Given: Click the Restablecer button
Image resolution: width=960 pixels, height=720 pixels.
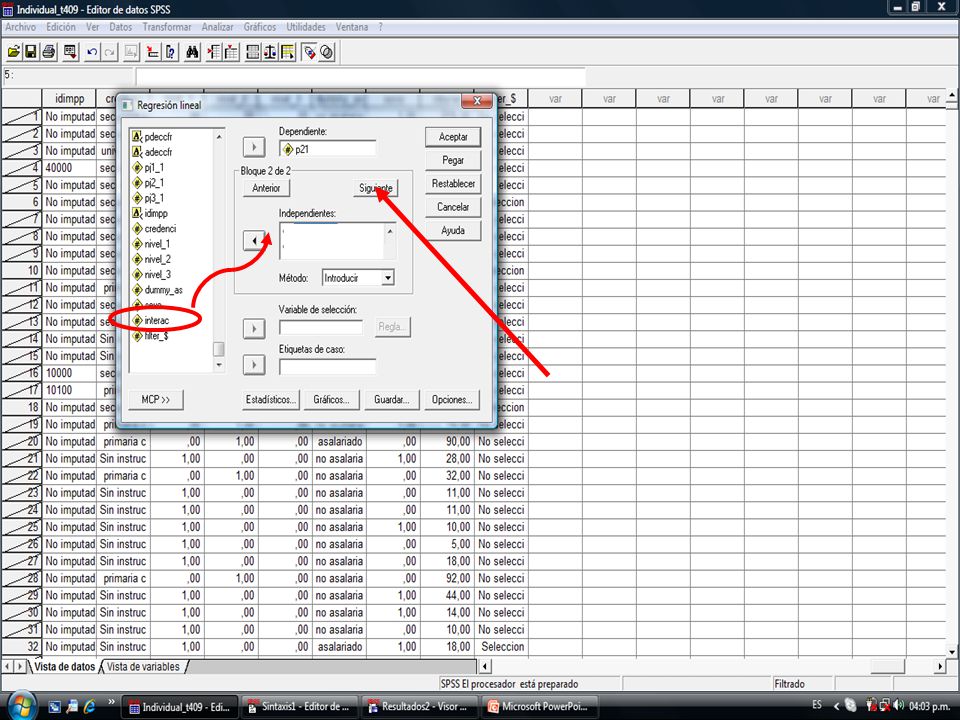Looking at the screenshot, I should [453, 184].
